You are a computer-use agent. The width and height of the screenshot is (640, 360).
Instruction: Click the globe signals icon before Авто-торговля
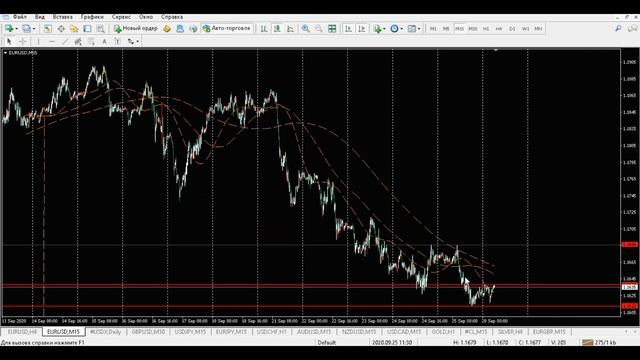coord(193,29)
